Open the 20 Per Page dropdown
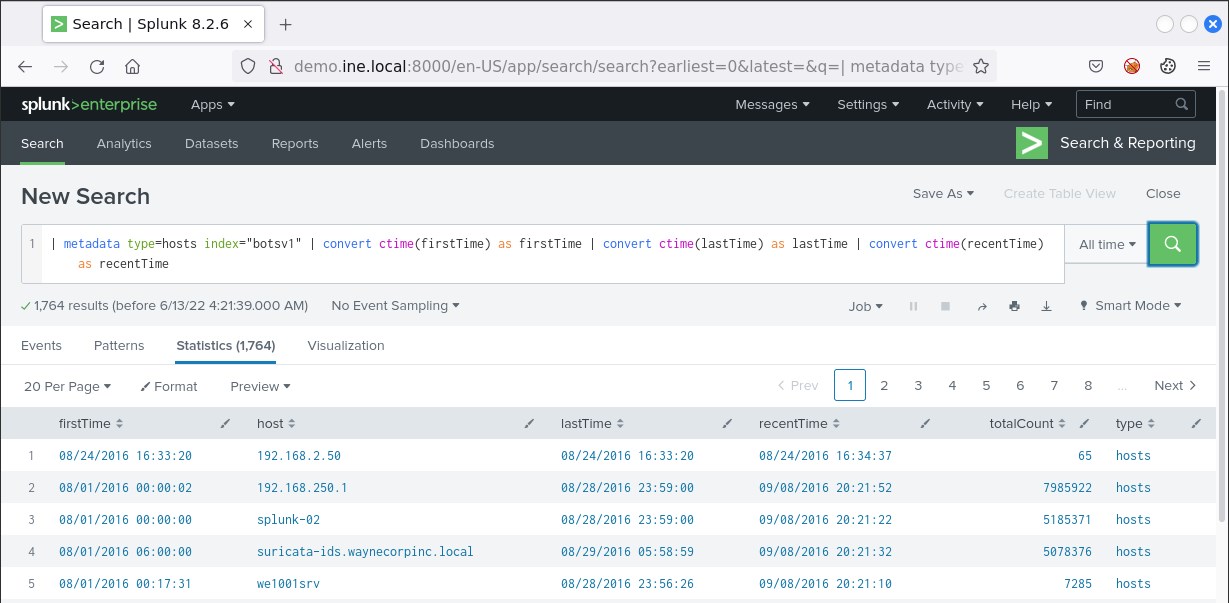Screen dimensions: 1229x603 click(x=67, y=386)
